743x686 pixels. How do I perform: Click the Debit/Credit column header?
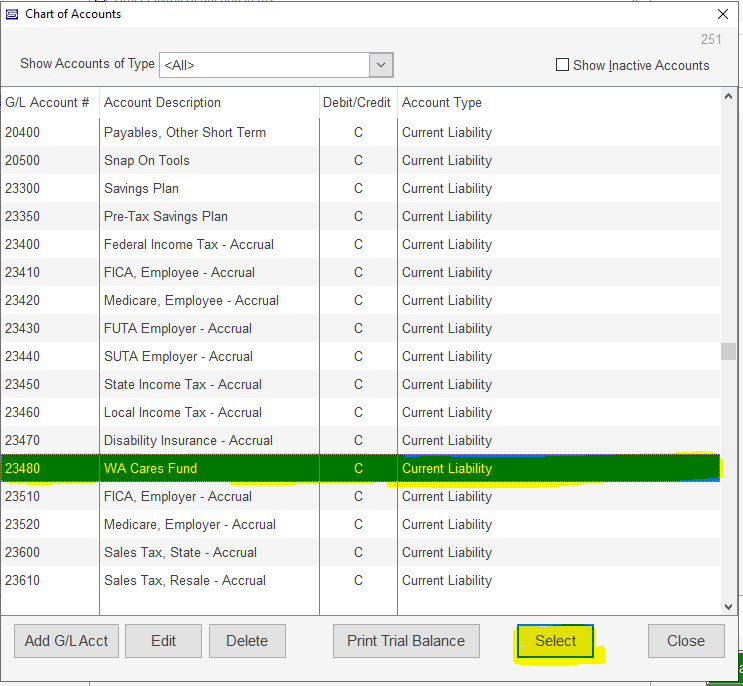(358, 102)
